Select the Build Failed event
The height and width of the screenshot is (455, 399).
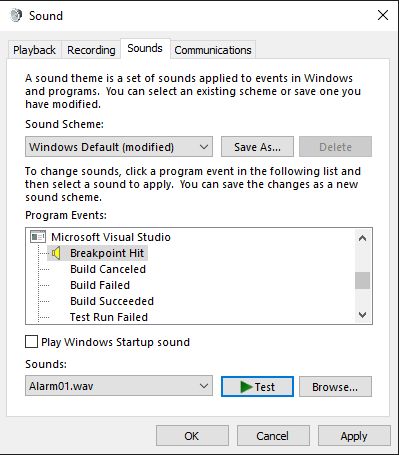click(x=100, y=285)
